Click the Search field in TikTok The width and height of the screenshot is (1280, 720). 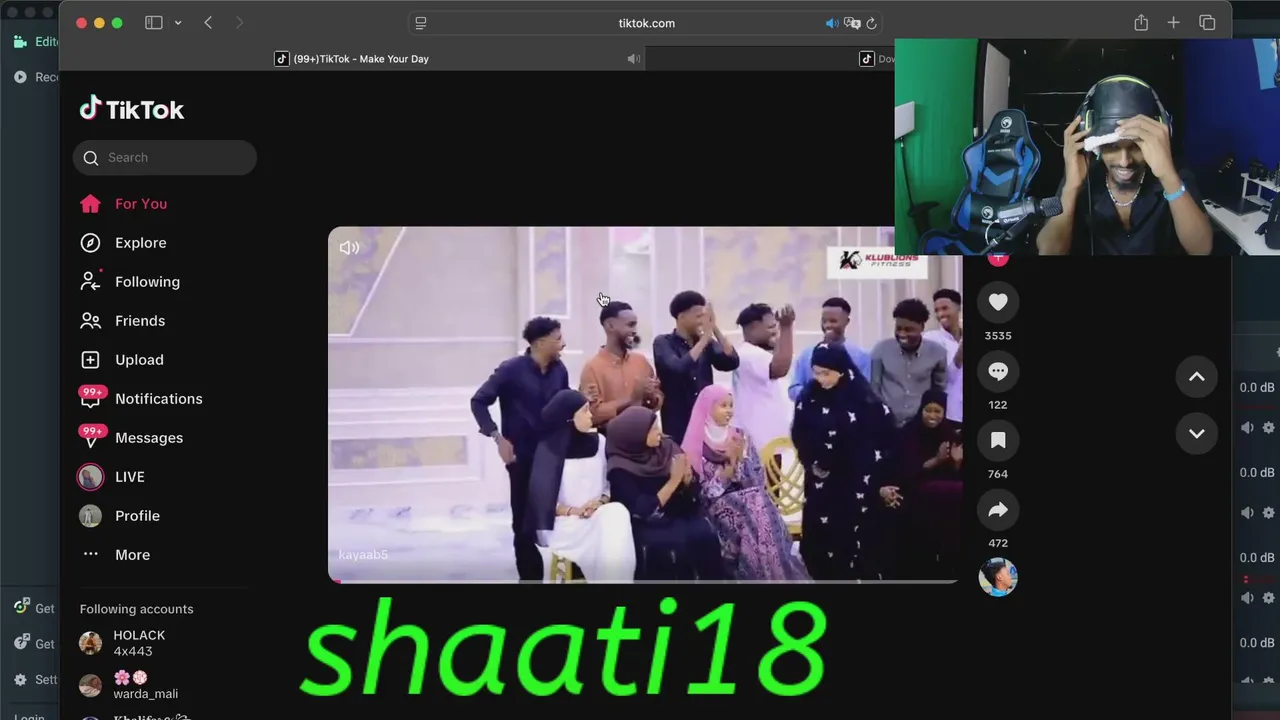tap(165, 157)
